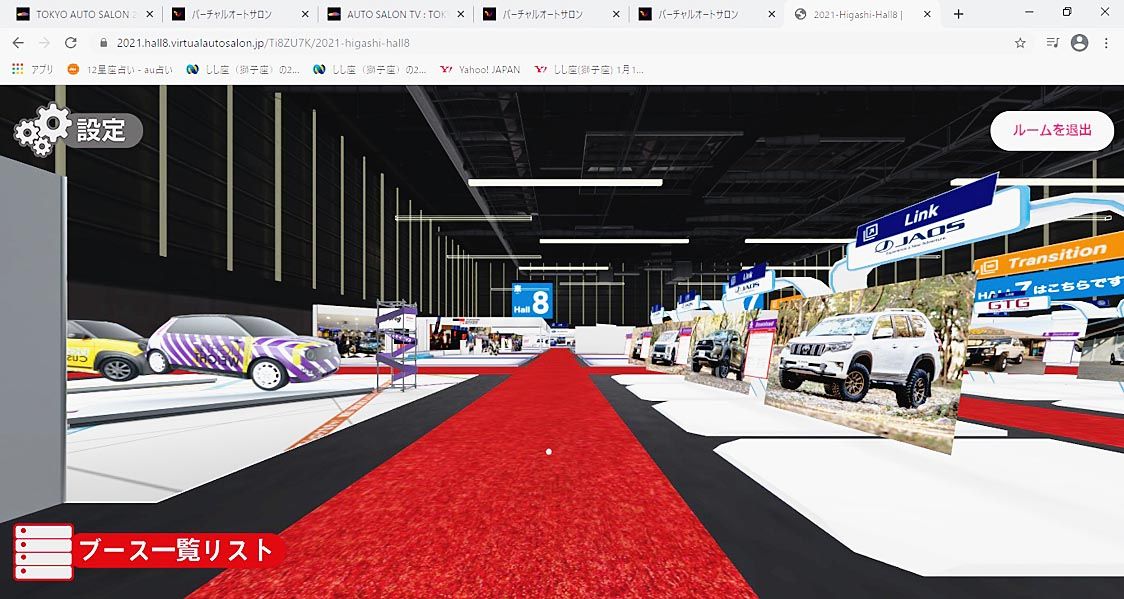Reload the page with the refresh icon
This screenshot has width=1124, height=599.
click(x=70, y=43)
